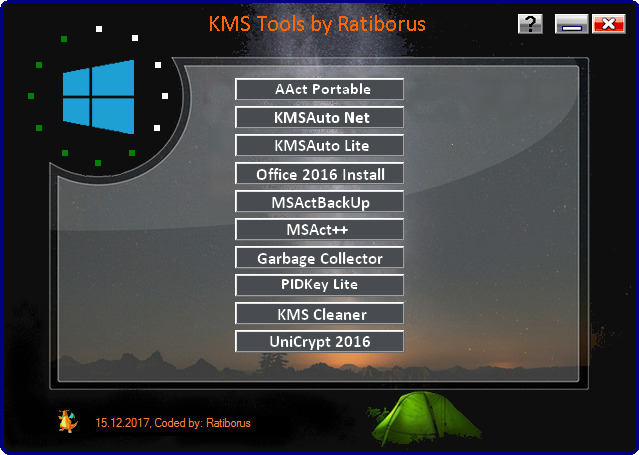
Task: Launch AAct Portable
Action: tap(320, 89)
